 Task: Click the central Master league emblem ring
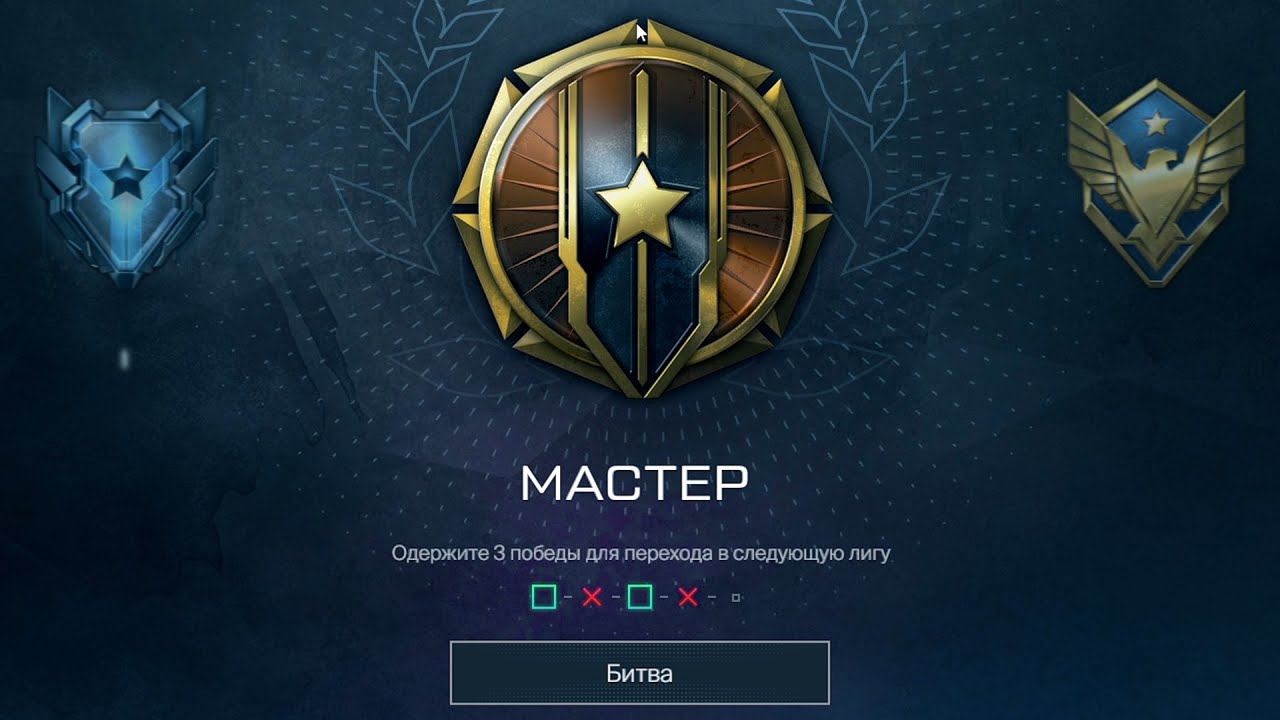640,211
